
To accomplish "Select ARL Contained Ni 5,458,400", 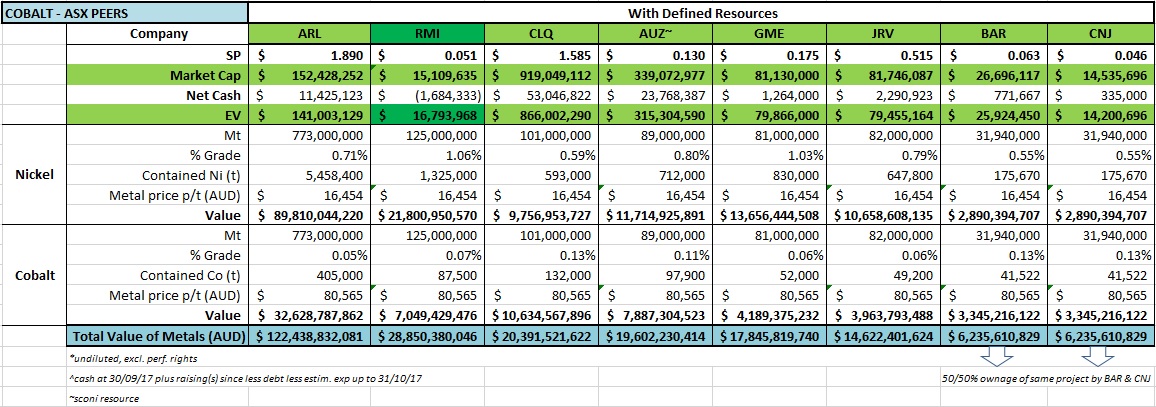I will [310, 175].
